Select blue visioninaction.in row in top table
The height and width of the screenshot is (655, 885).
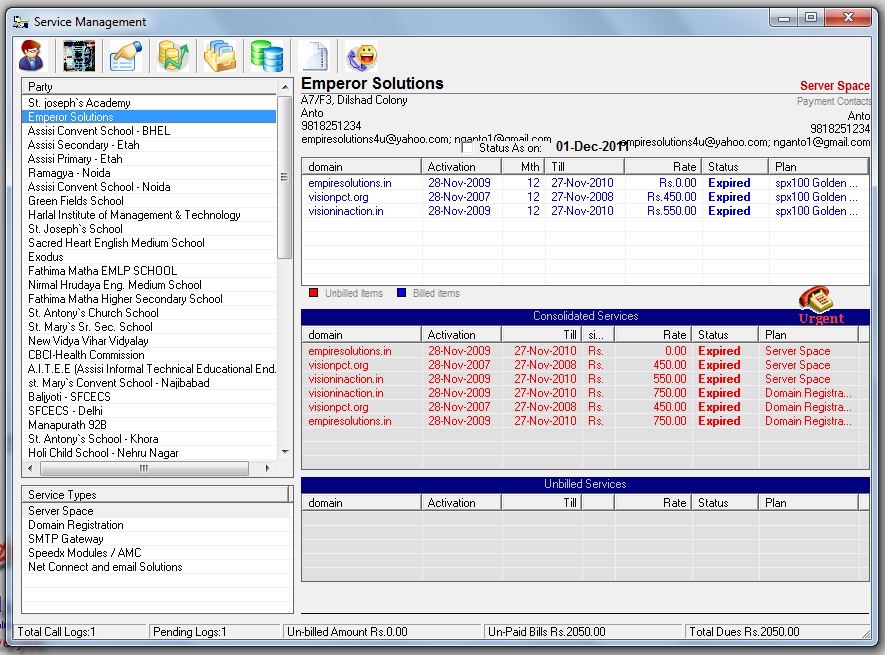click(585, 211)
